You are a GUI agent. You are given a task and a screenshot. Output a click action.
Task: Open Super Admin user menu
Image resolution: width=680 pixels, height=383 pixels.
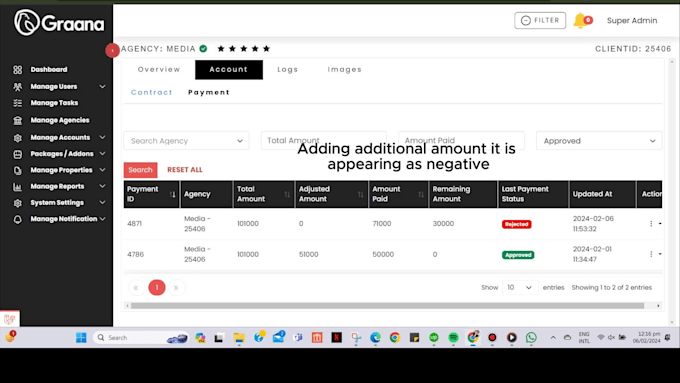632,20
